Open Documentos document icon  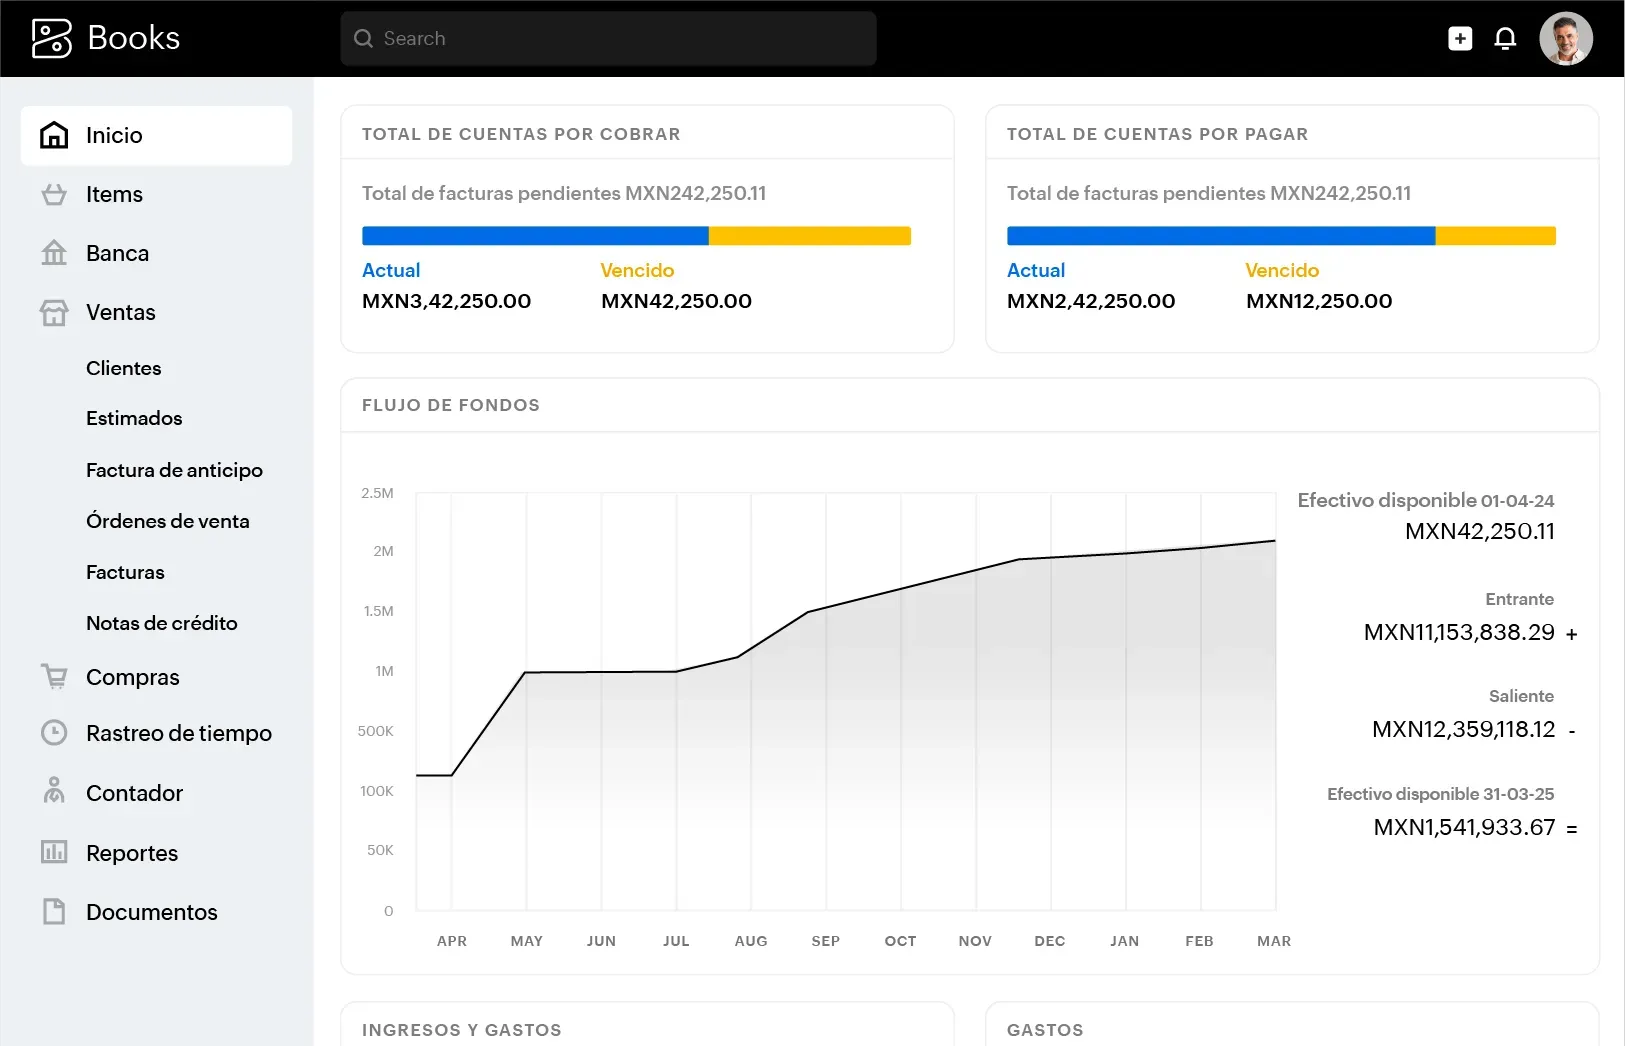(53, 911)
